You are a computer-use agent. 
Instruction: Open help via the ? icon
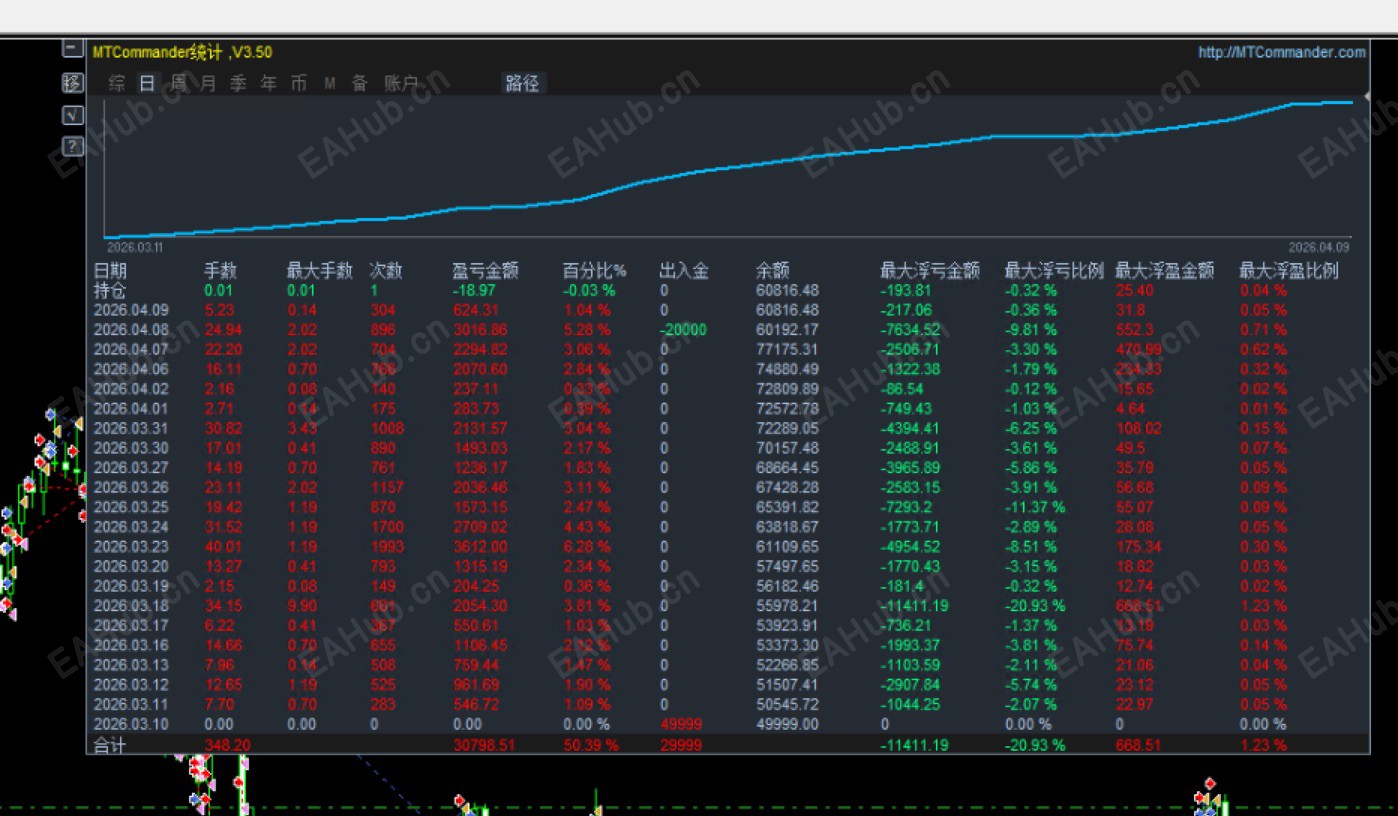tap(72, 147)
